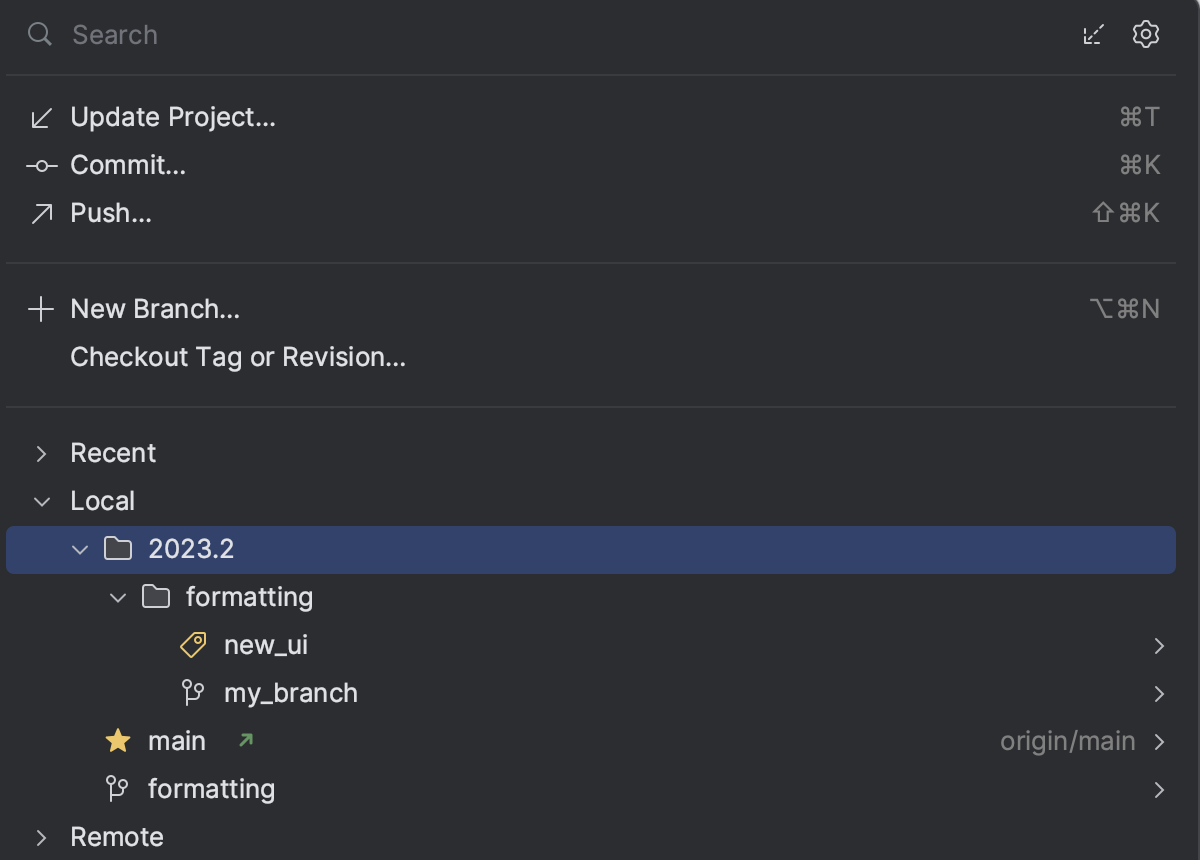Open my_branch actions via its chevron

(x=1159, y=692)
